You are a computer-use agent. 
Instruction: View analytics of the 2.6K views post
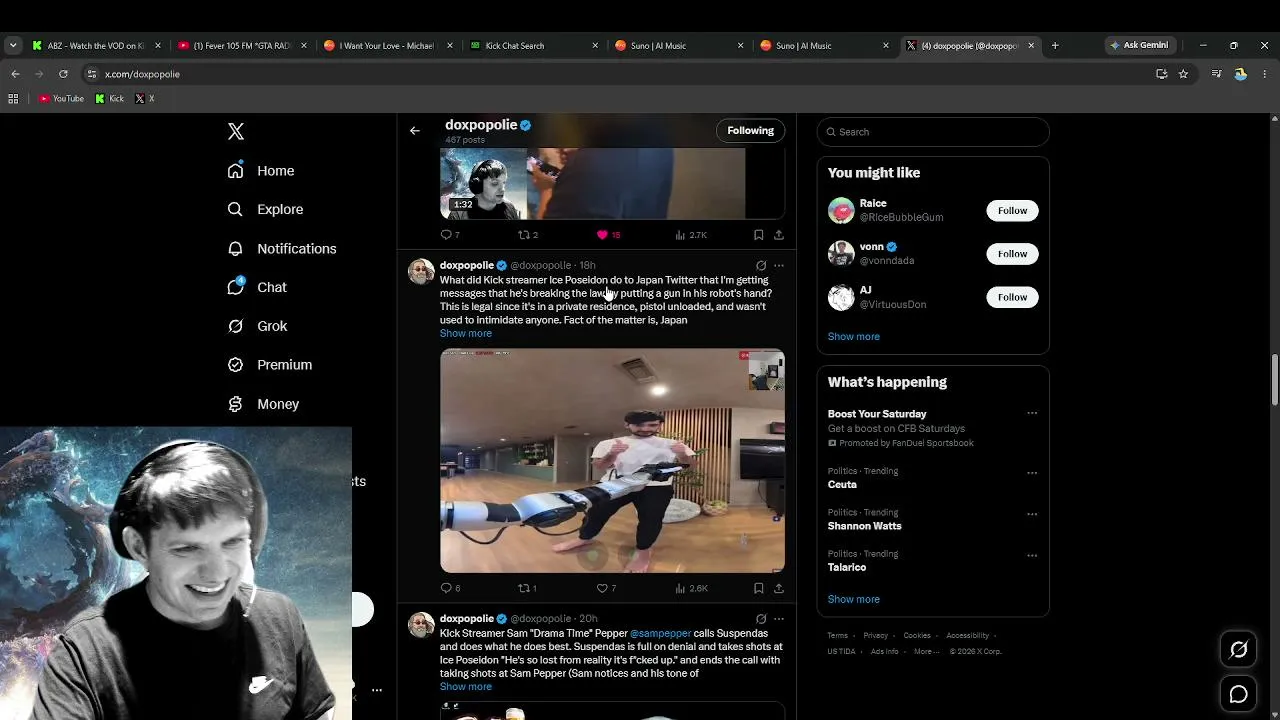(691, 588)
